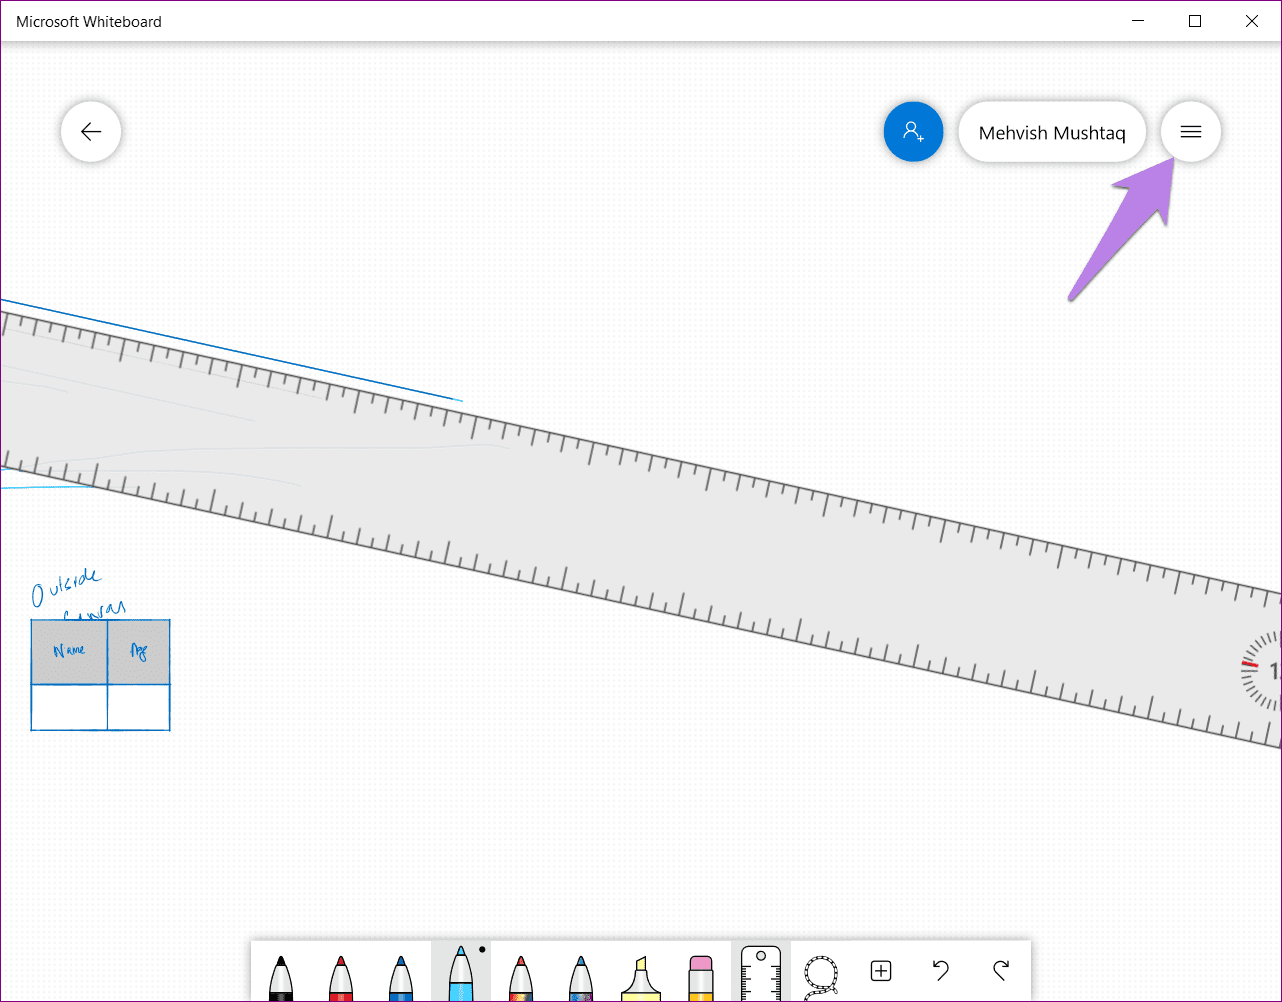
Task: Click the ruler's angle dial
Action: [x=1261, y=673]
